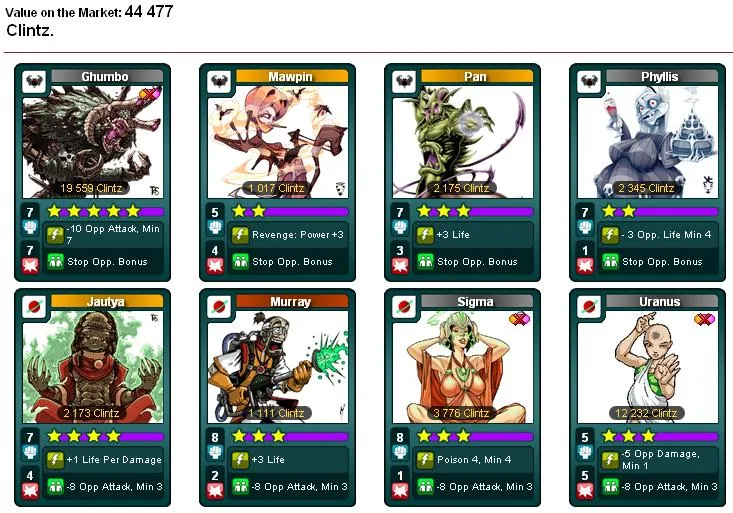Open Murray's card artwork

click(278, 367)
